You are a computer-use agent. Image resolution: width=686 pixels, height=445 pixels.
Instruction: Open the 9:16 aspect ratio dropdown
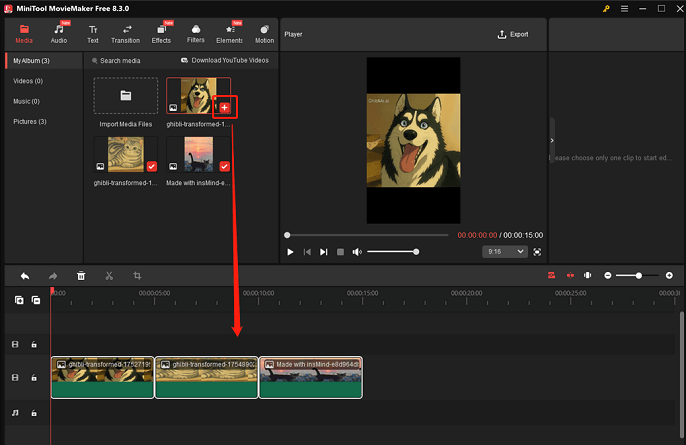[x=504, y=252]
